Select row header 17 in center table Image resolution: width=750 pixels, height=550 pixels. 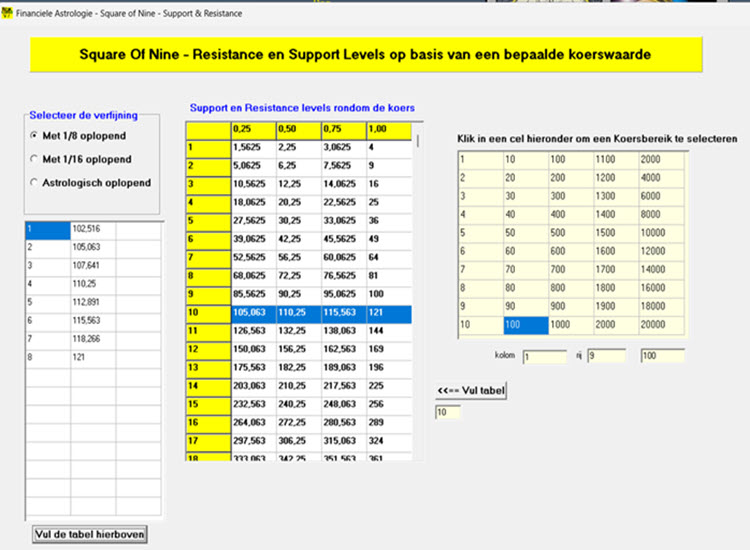pos(207,441)
